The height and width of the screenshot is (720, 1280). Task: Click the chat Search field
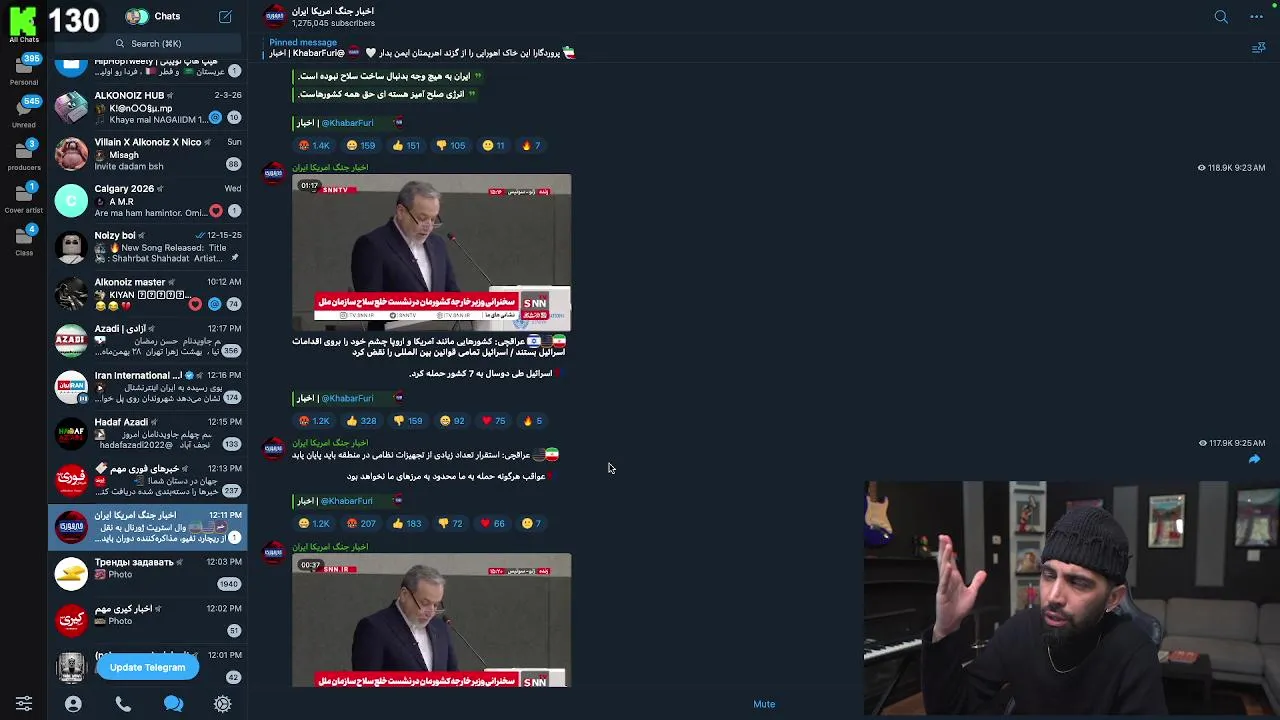point(148,43)
